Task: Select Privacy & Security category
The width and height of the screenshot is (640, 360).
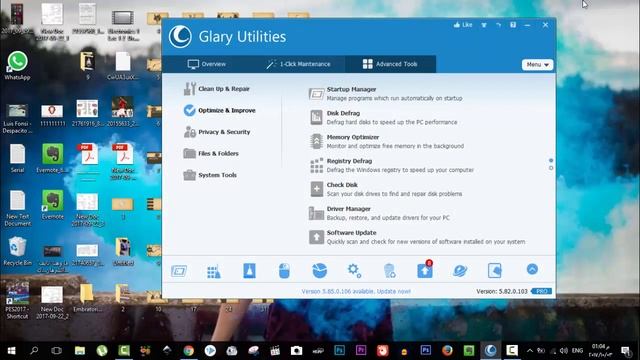Action: (217, 132)
